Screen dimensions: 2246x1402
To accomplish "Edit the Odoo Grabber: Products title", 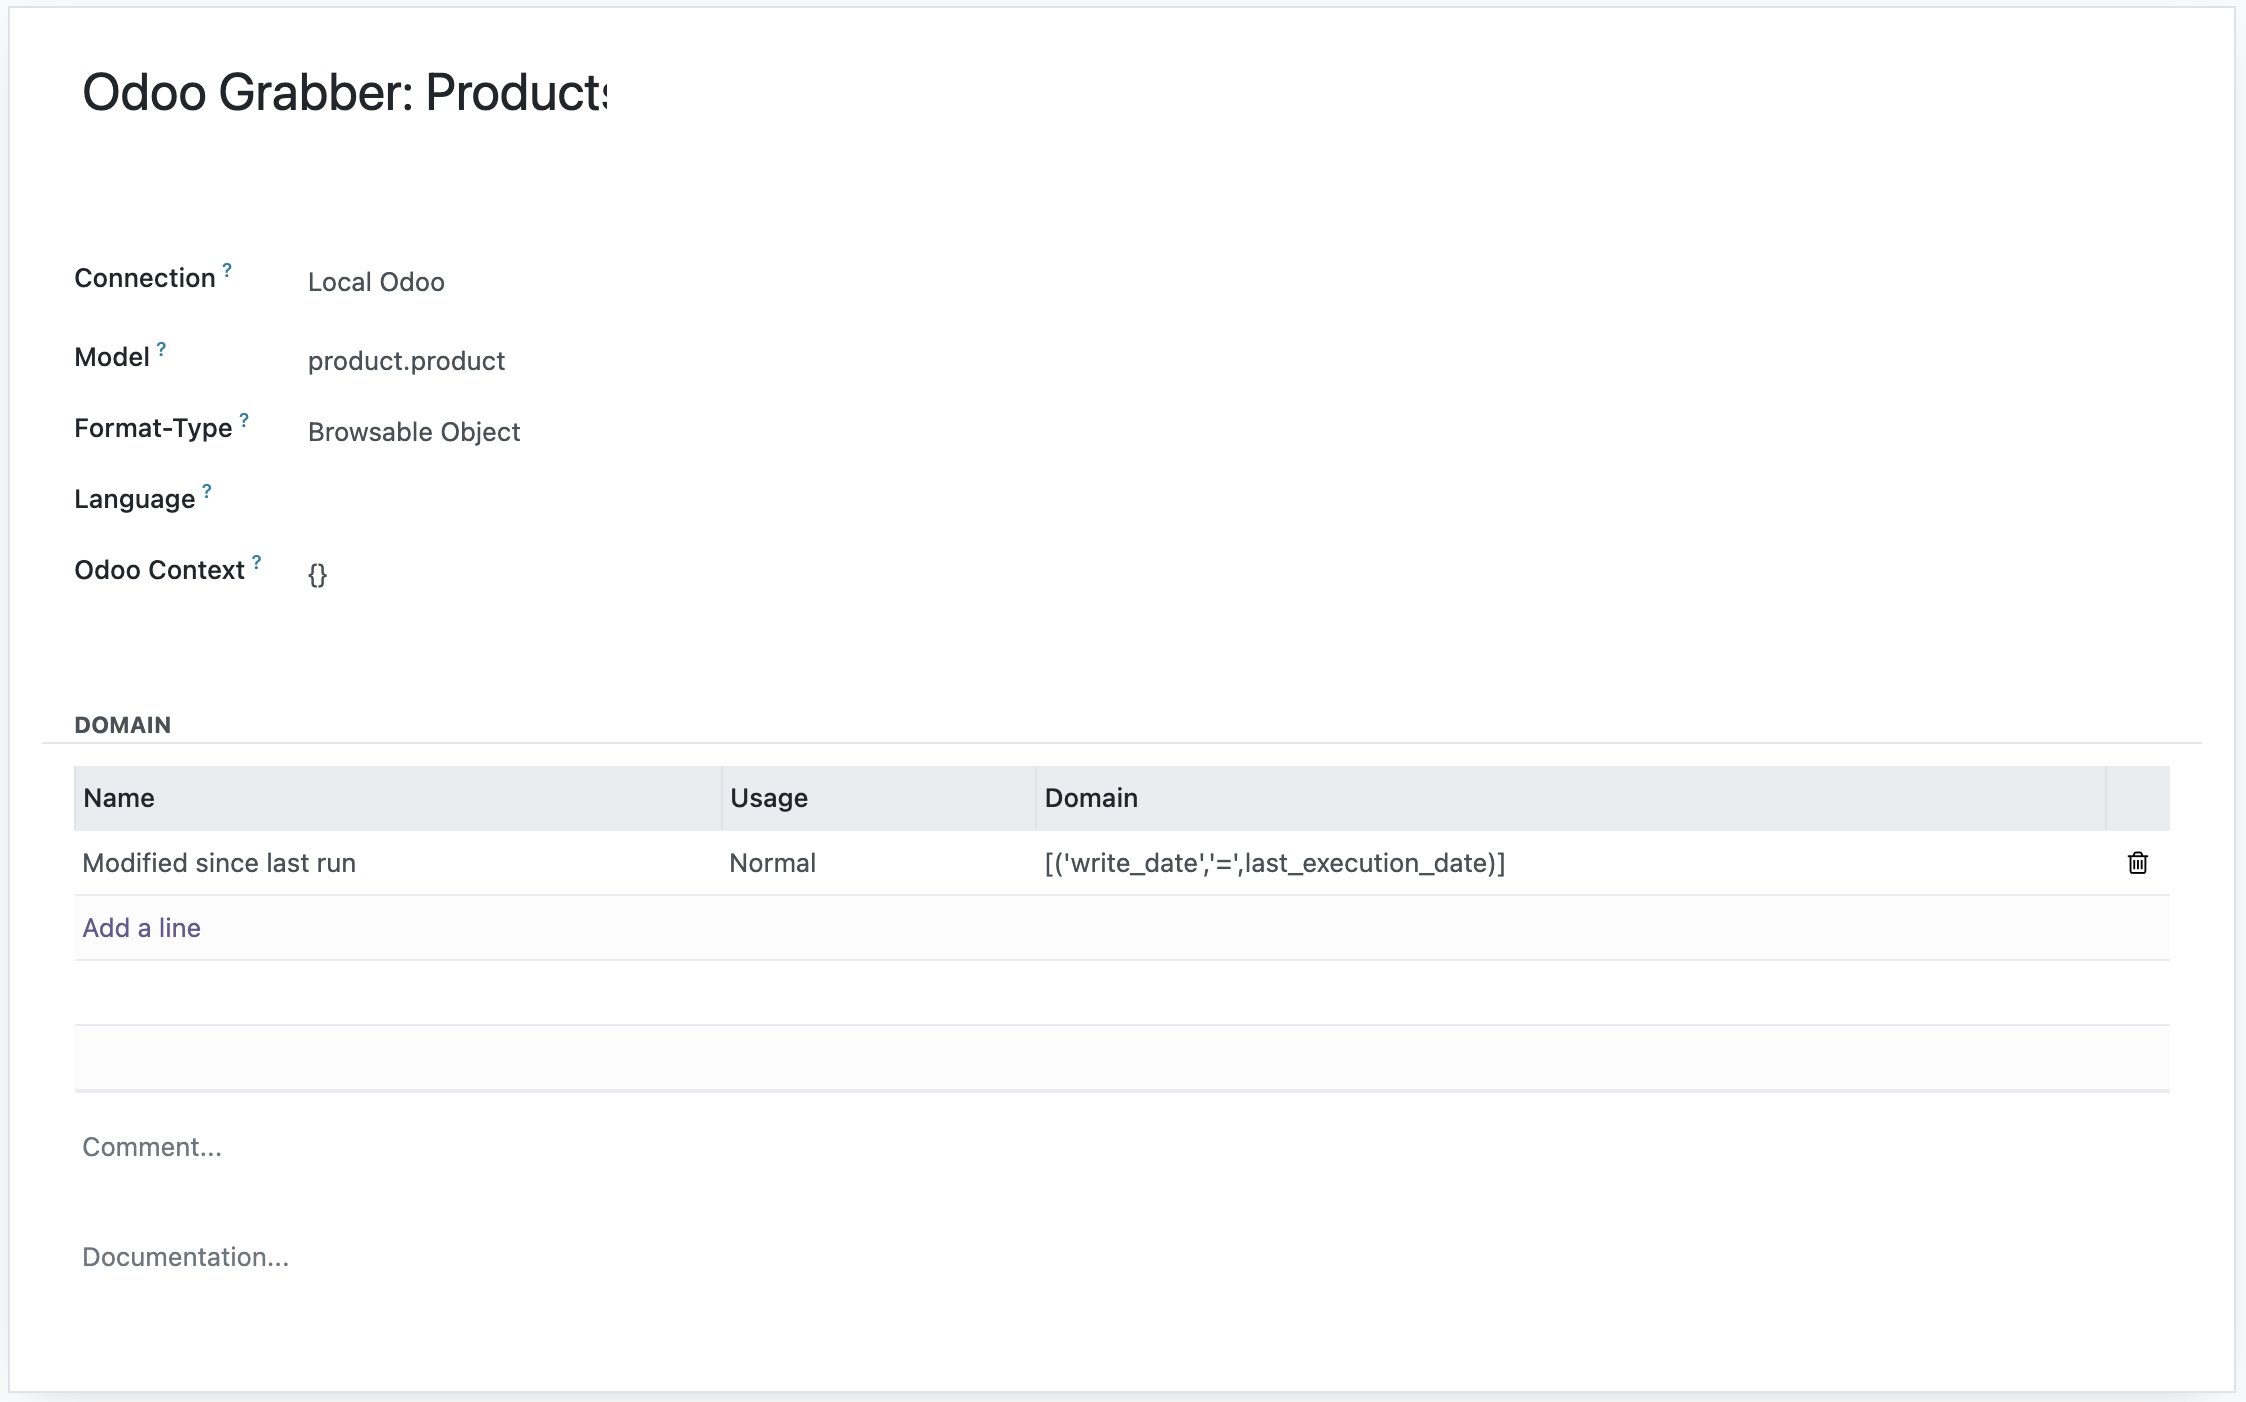I will 344,93.
